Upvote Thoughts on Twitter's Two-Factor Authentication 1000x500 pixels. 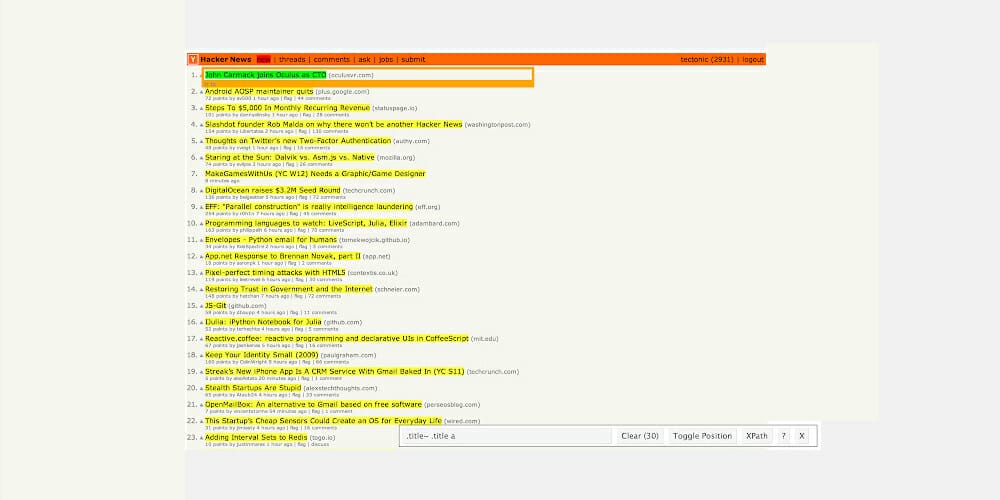[x=202, y=142]
